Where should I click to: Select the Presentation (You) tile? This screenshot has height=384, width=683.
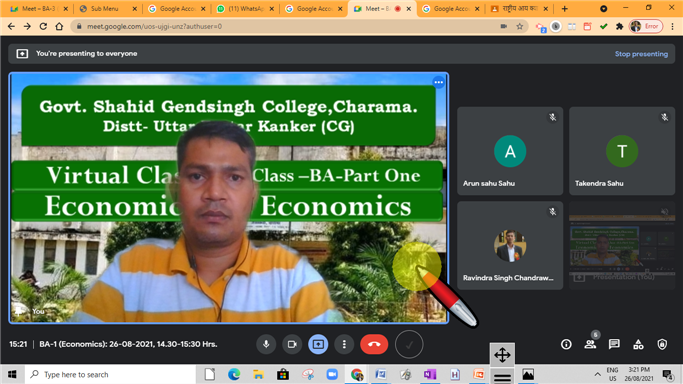click(622, 246)
